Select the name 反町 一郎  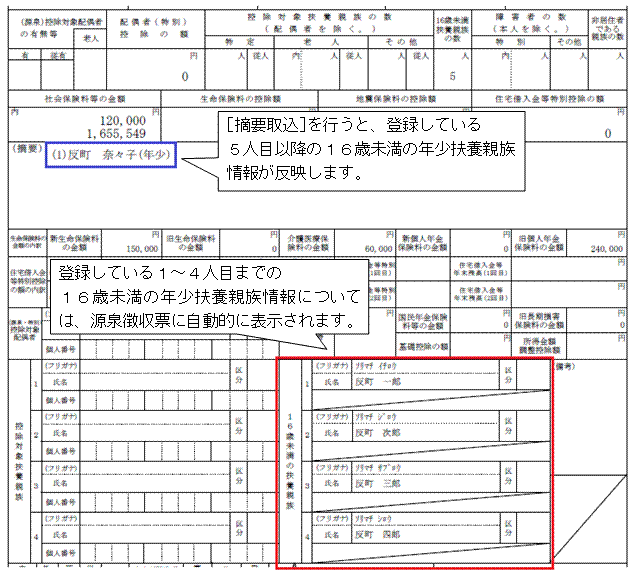(x=378, y=382)
